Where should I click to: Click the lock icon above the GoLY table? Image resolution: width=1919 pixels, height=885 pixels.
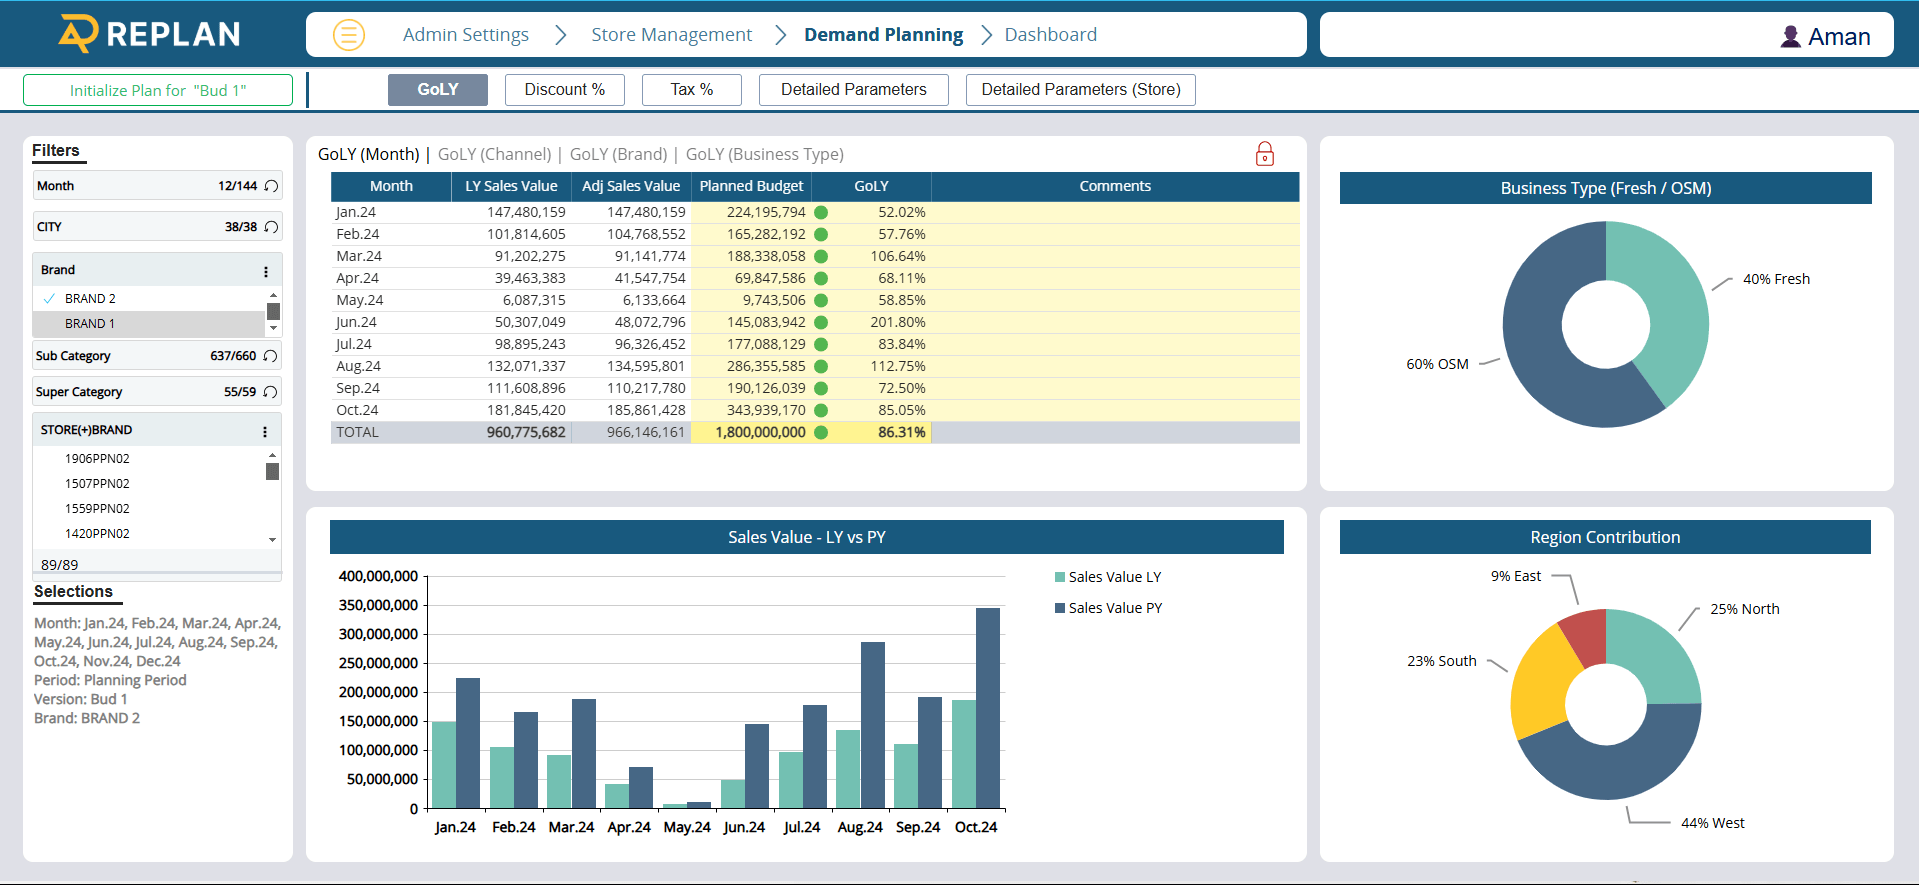[x=1264, y=154]
